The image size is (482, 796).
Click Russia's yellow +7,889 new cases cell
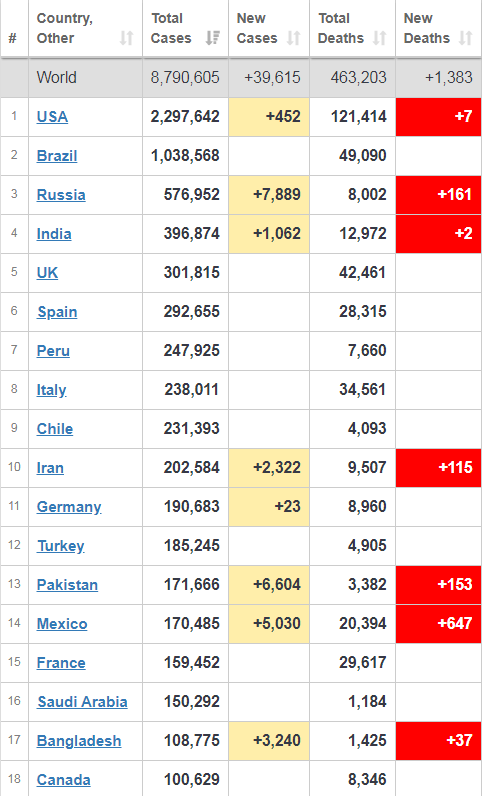pyautogui.click(x=269, y=195)
